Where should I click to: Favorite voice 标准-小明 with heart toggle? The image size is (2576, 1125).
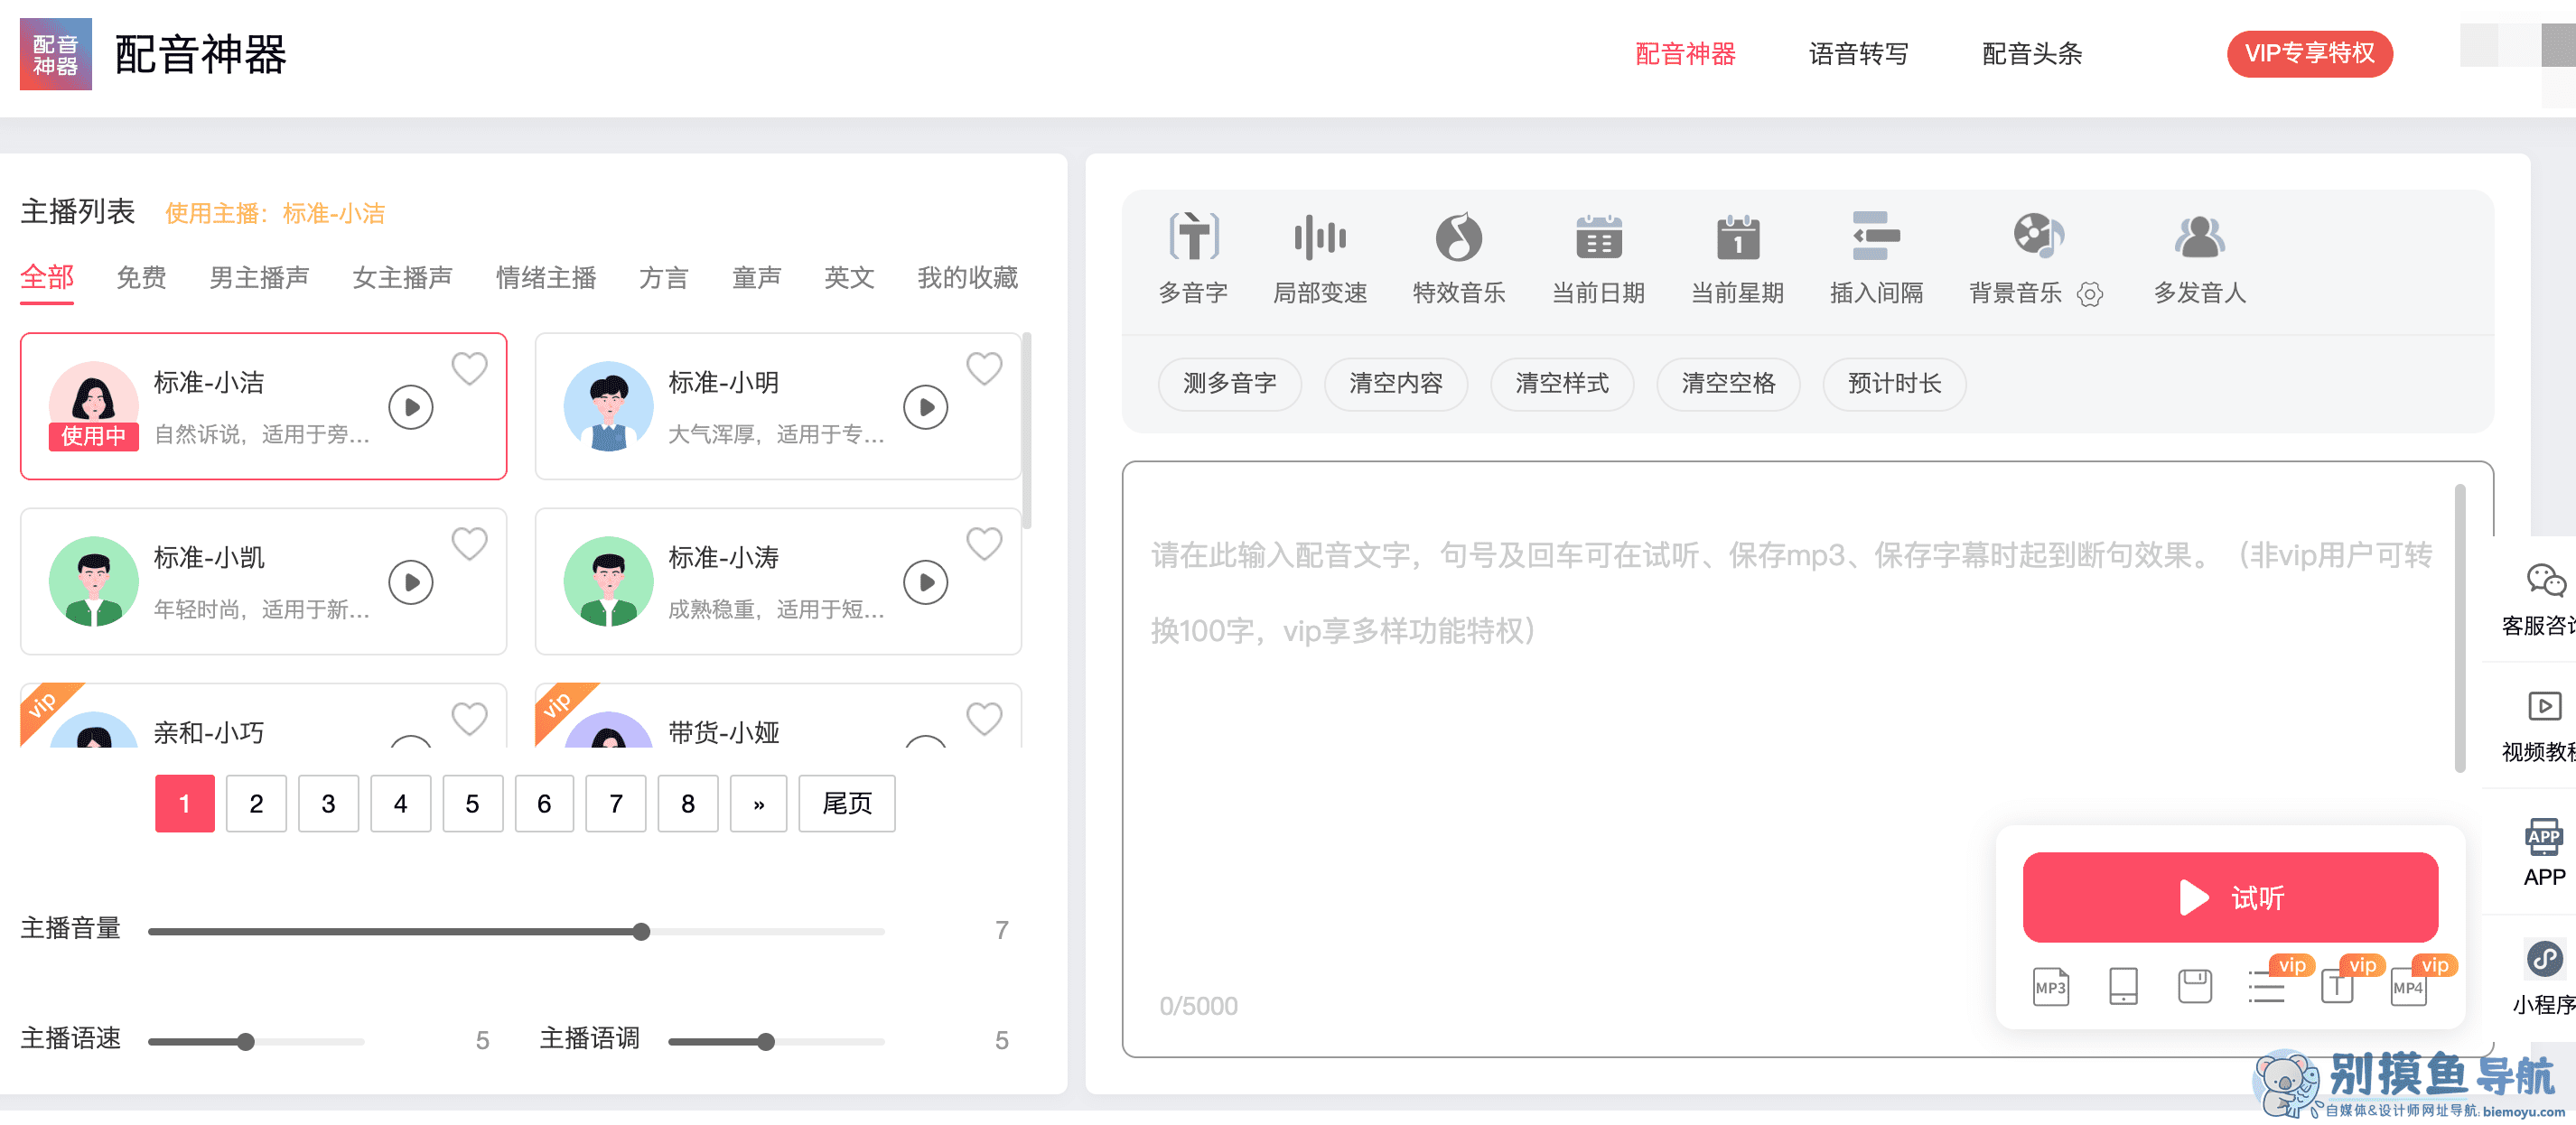(x=985, y=368)
